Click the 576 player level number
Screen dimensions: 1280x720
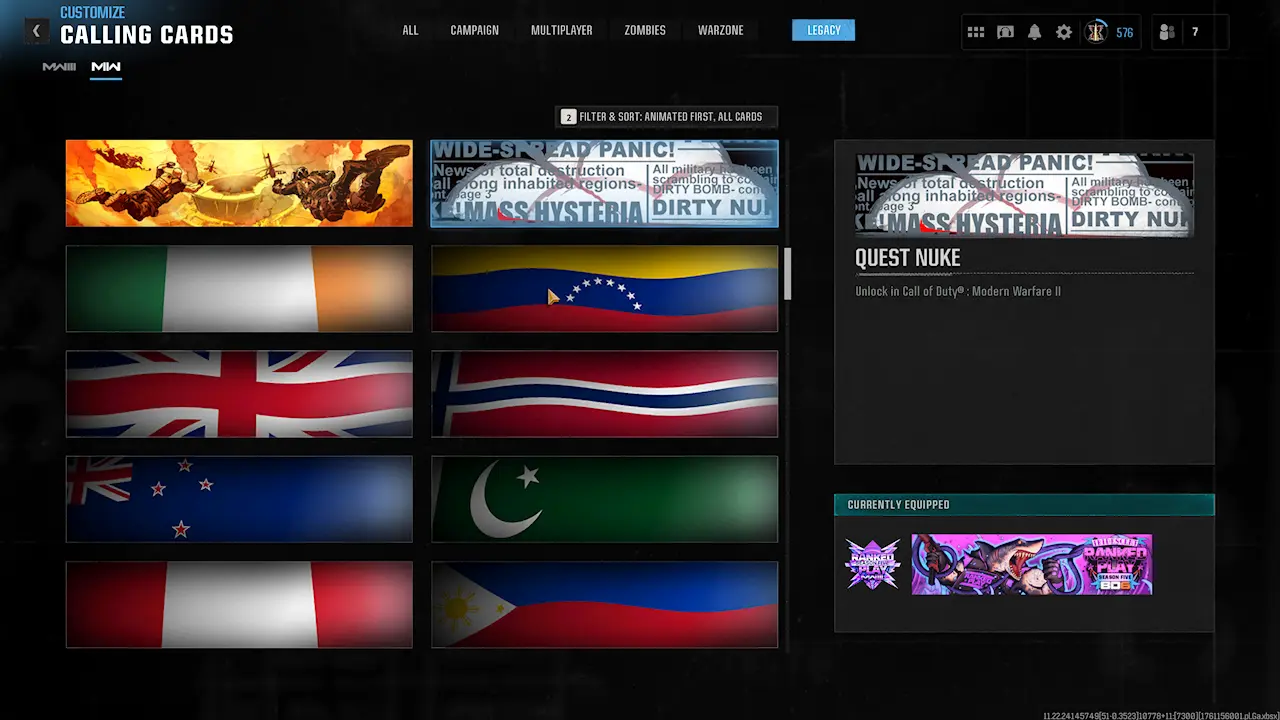coord(1125,32)
